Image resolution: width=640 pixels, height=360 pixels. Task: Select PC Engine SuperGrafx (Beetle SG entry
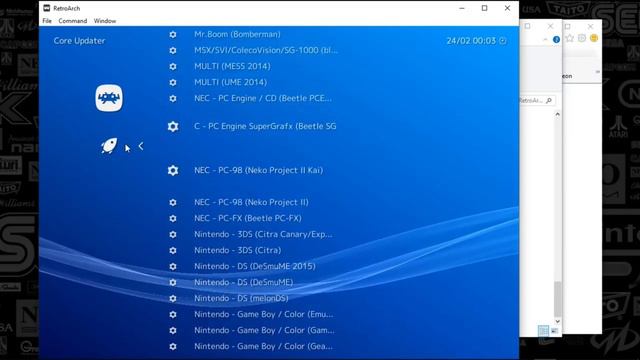coord(265,126)
